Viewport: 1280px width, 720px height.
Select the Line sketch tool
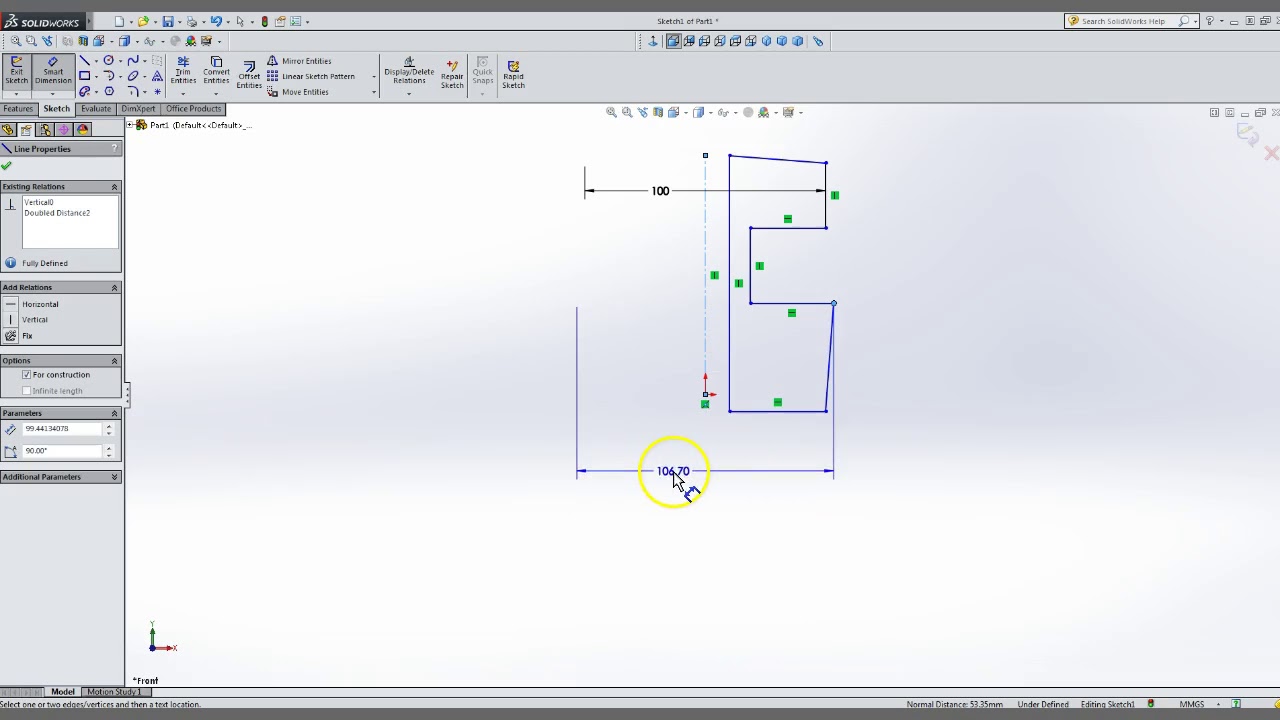(85, 61)
